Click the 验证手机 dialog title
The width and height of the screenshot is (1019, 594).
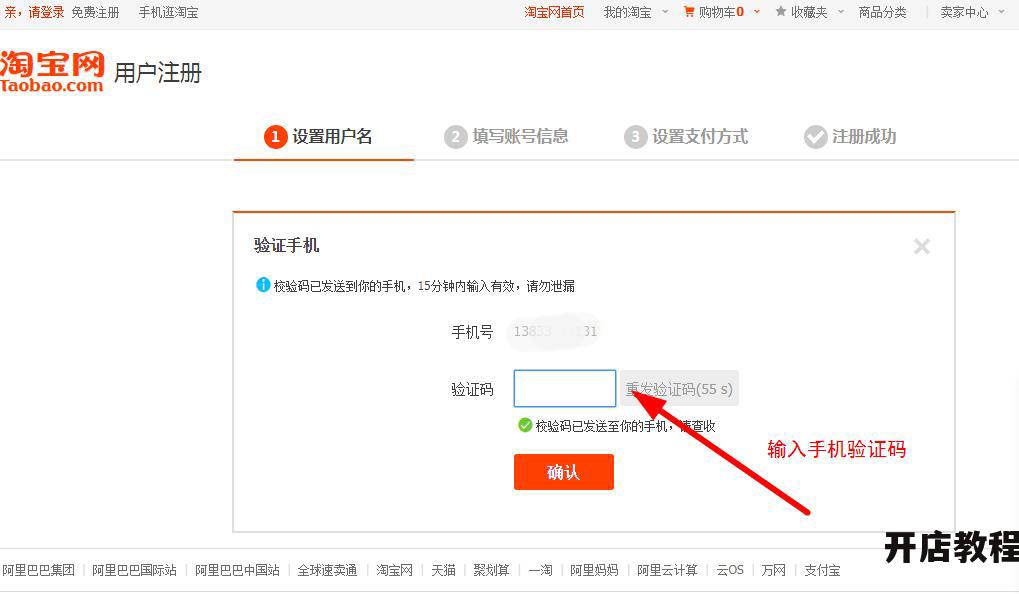(287, 246)
